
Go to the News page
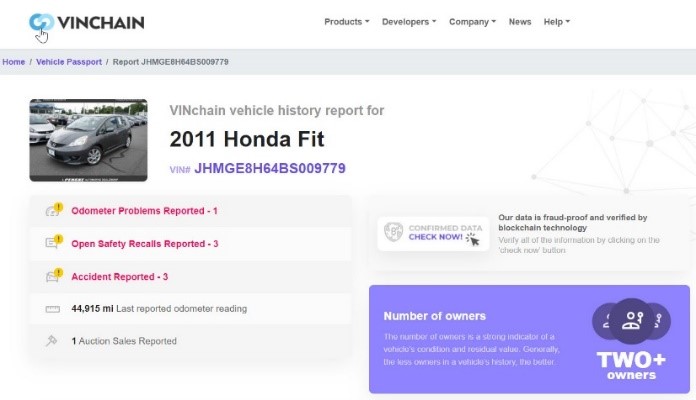pos(520,22)
